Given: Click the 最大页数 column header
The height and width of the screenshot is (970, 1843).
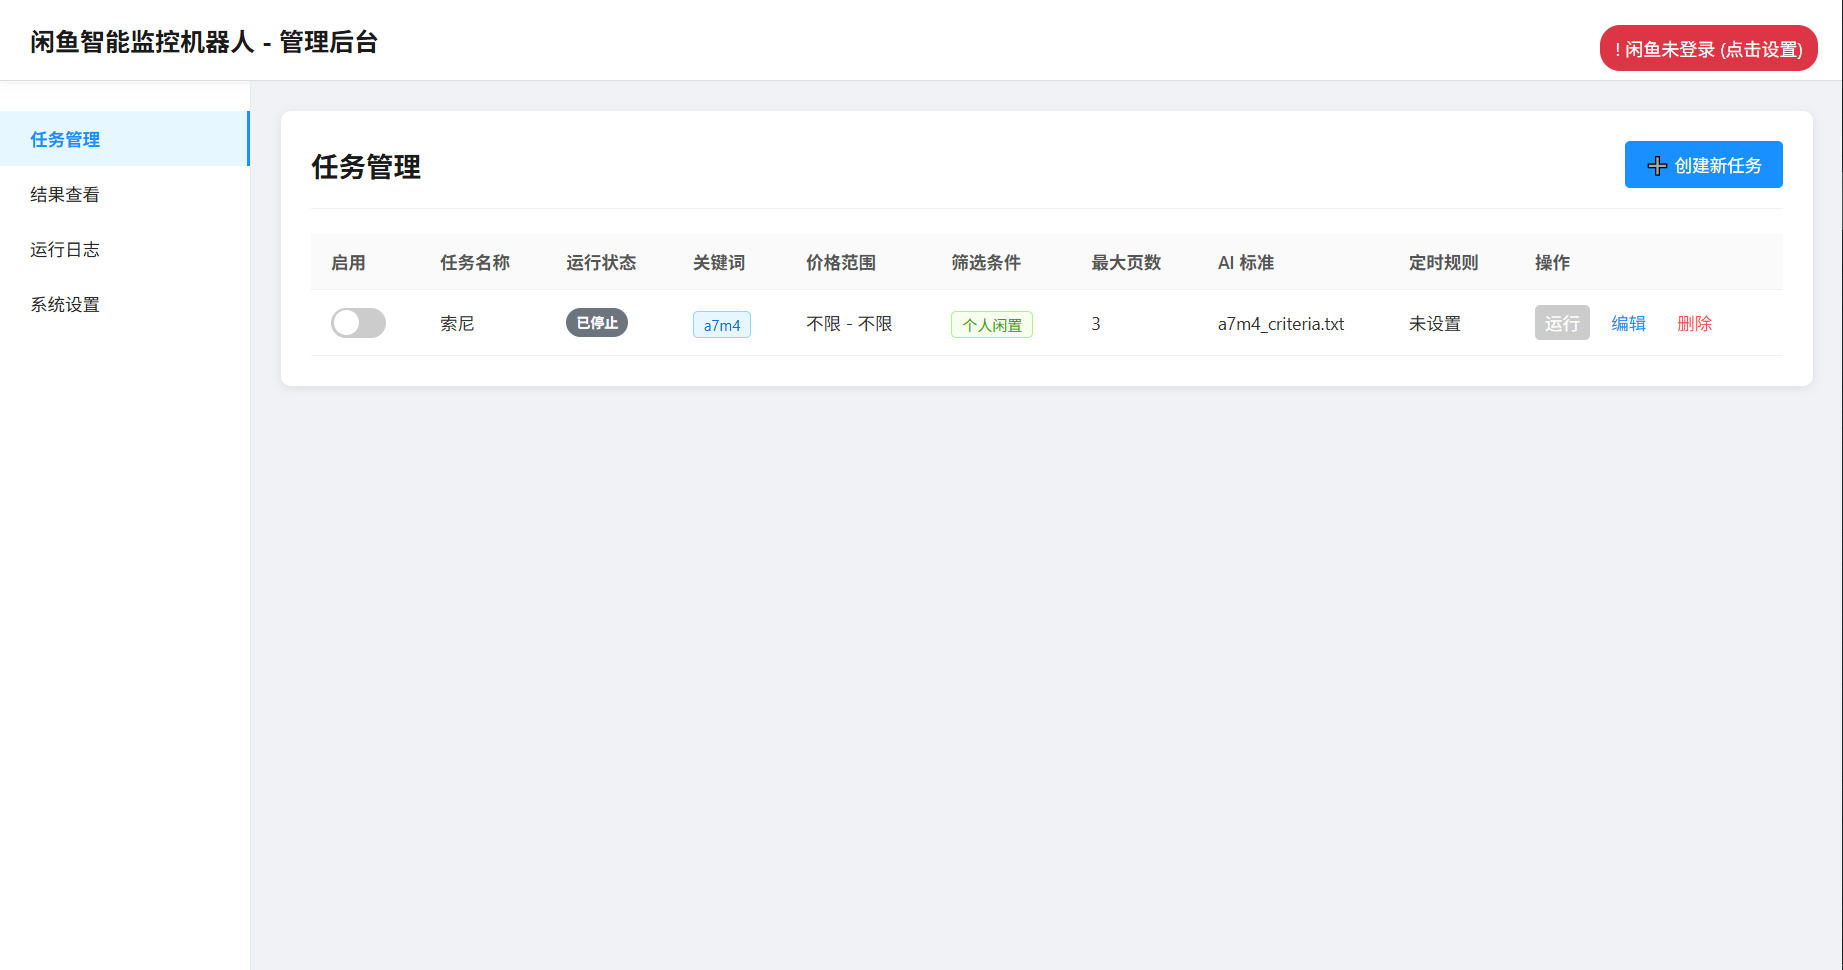Looking at the screenshot, I should 1126,262.
